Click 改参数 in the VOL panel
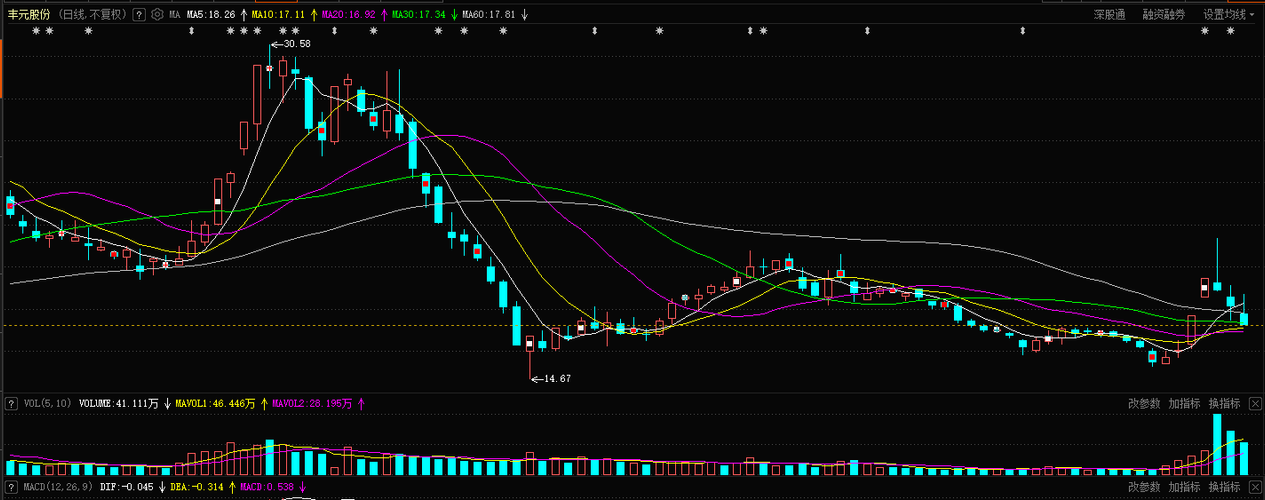Image resolution: width=1265 pixels, height=500 pixels. click(1144, 404)
